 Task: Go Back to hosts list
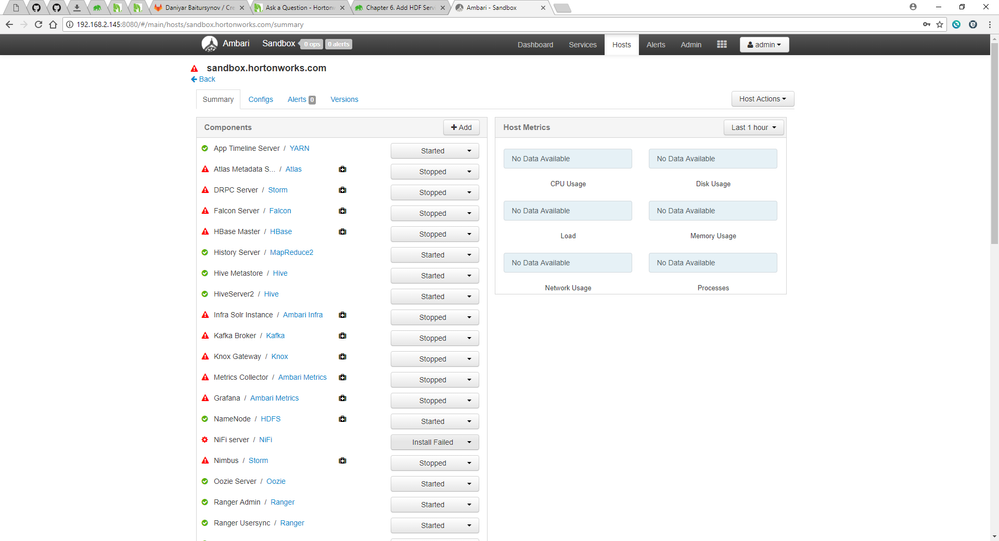pos(203,79)
